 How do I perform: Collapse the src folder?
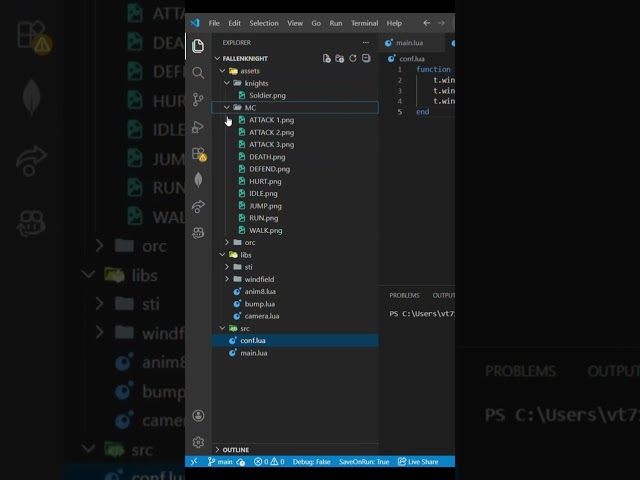(x=295, y=328)
